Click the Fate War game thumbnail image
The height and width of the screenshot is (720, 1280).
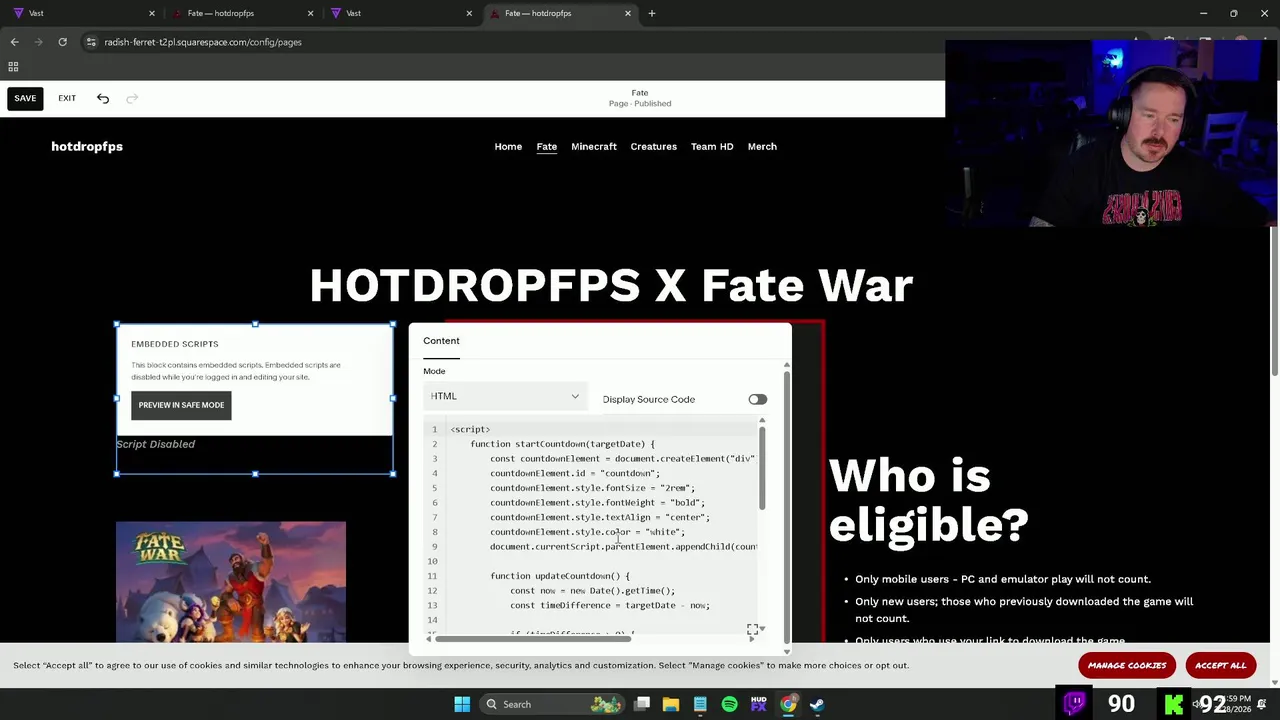231,582
